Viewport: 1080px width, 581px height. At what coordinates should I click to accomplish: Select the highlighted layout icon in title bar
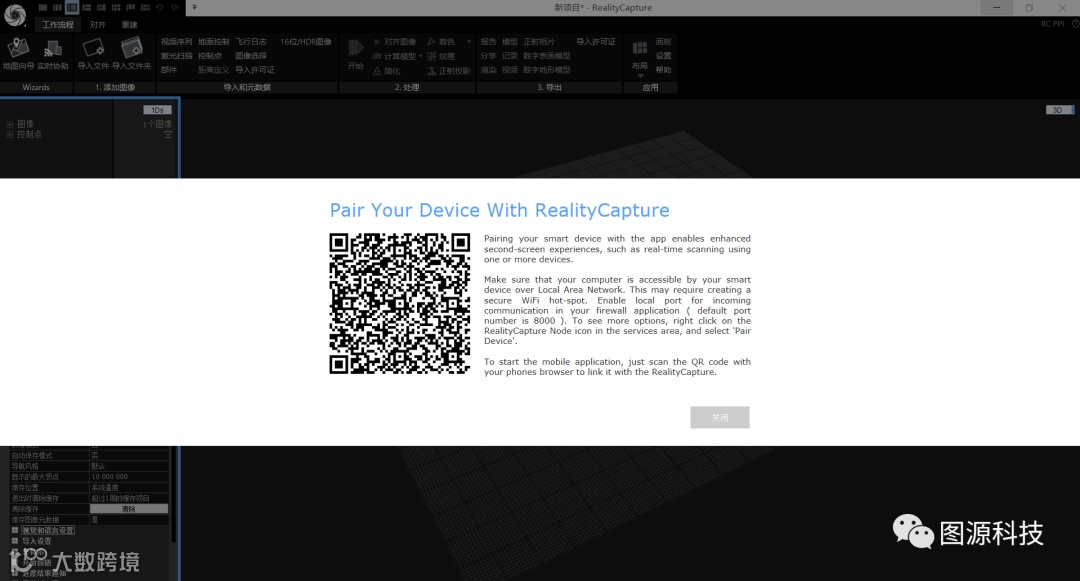[x=72, y=8]
